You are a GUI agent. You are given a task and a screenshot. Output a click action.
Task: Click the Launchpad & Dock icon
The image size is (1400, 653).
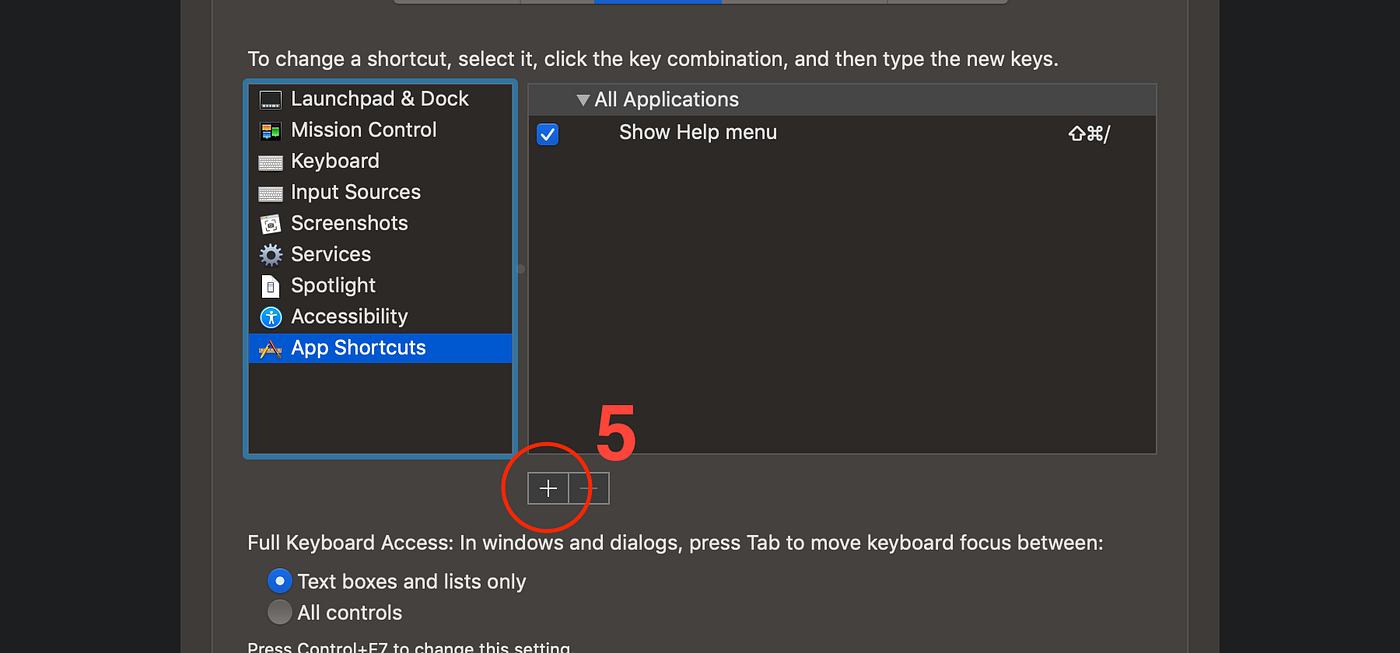(x=270, y=99)
